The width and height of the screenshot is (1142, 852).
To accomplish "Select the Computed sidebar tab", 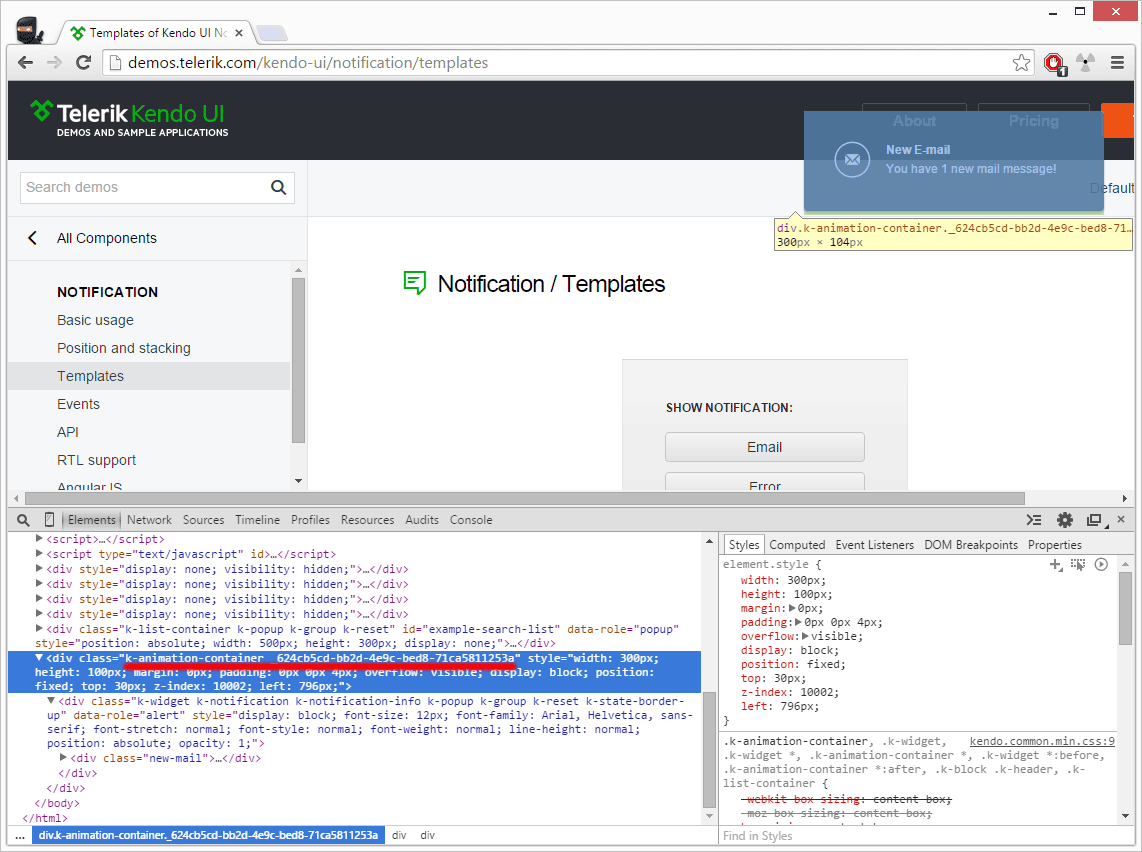I will (x=797, y=545).
